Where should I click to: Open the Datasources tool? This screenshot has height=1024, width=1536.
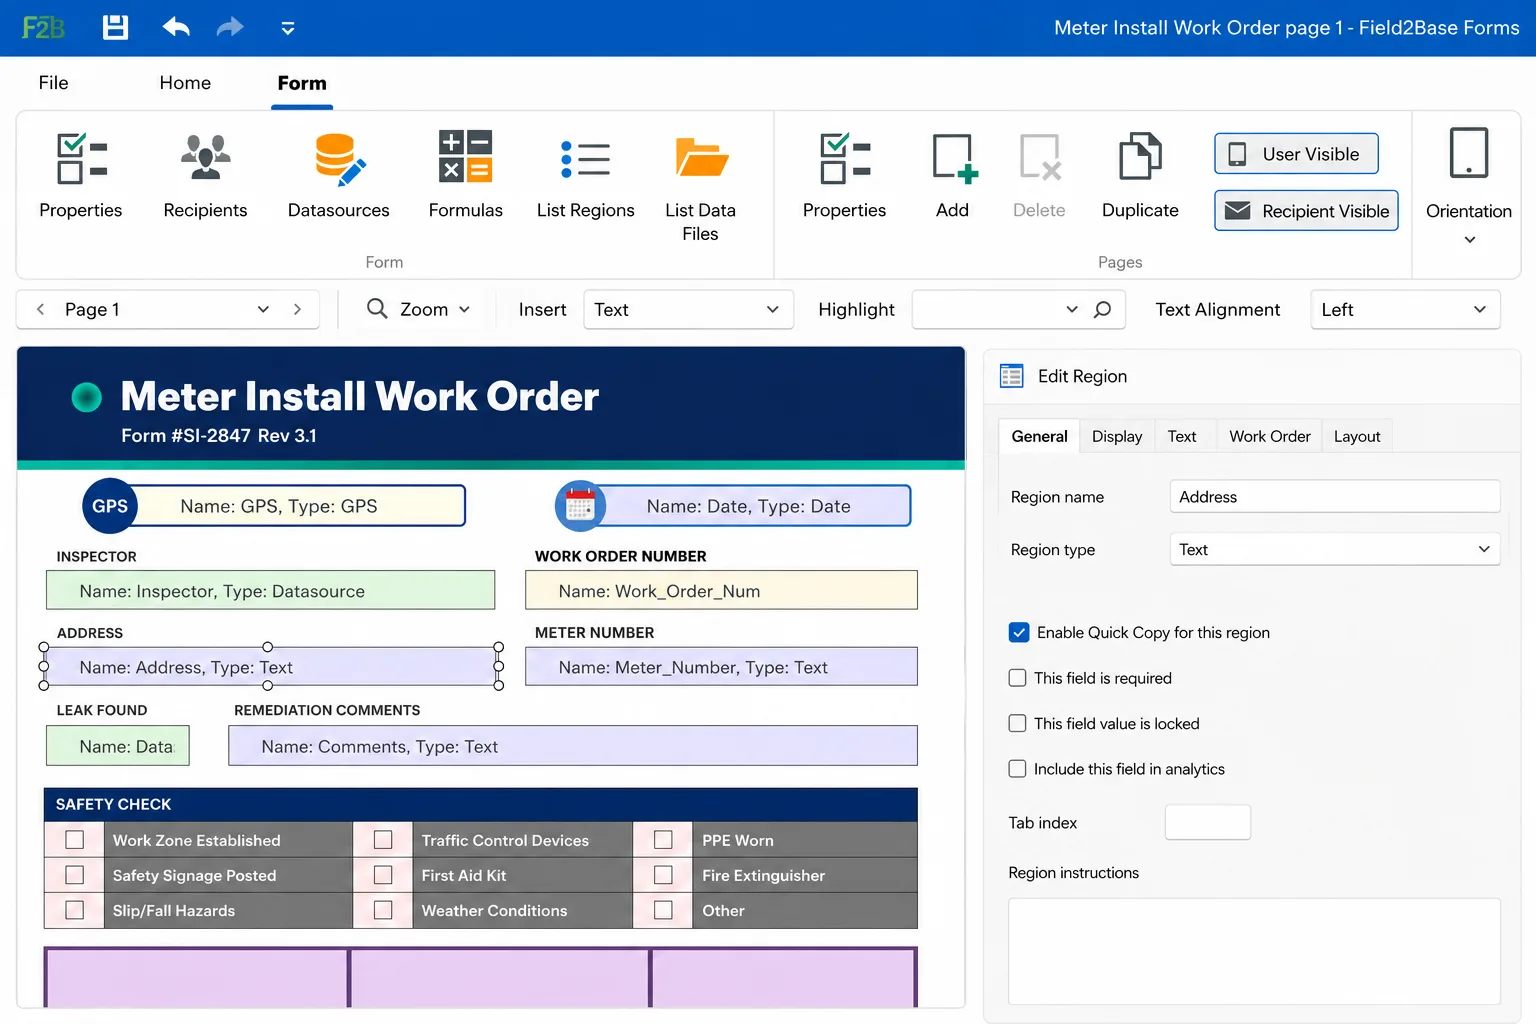click(x=339, y=176)
